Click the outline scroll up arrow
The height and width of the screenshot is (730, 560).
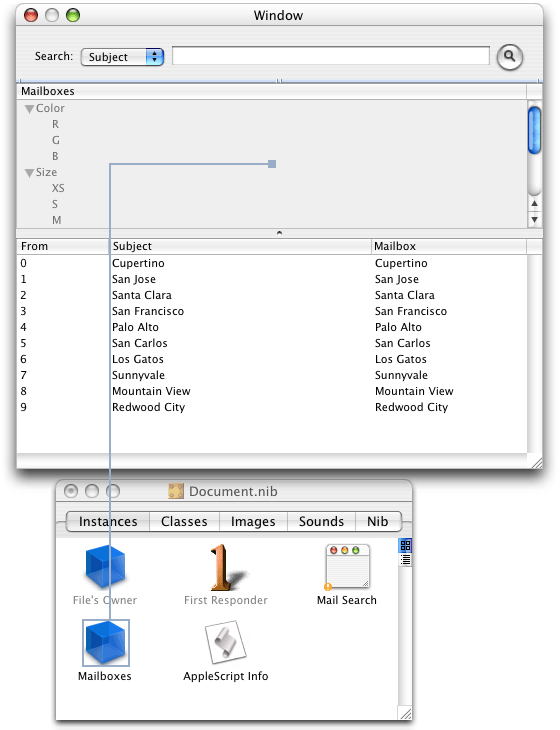(534, 203)
